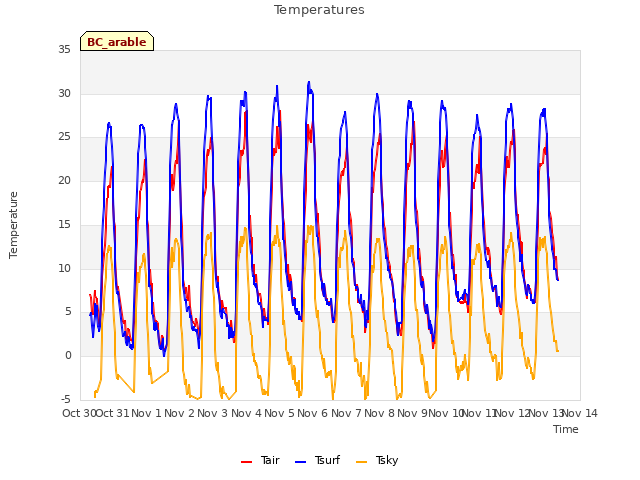Viewport: 640px width, 480px height.
Task: Click the red Tair legend swatch
Action: pyautogui.click(x=247, y=462)
